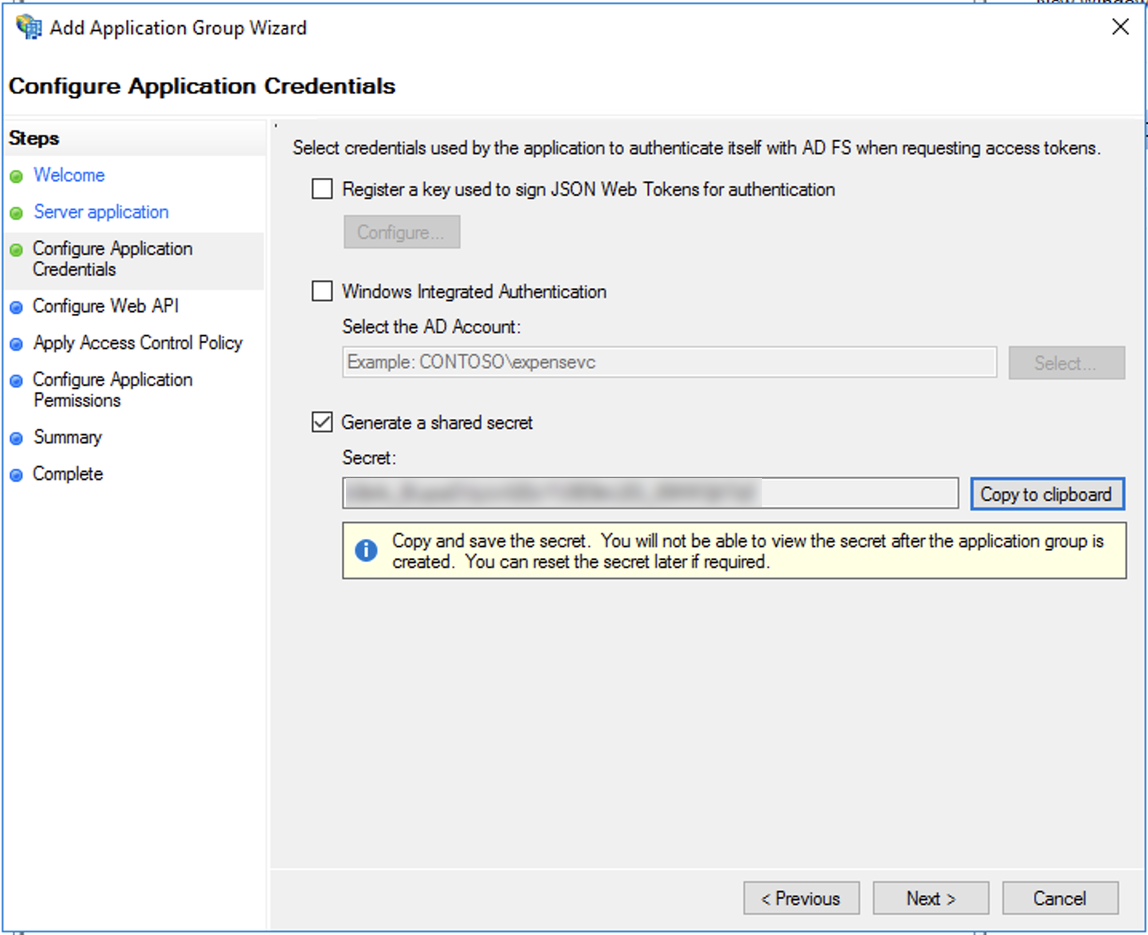Screen dimensions: 1148x935
Task: Click the generated Secret text field
Action: pos(650,492)
